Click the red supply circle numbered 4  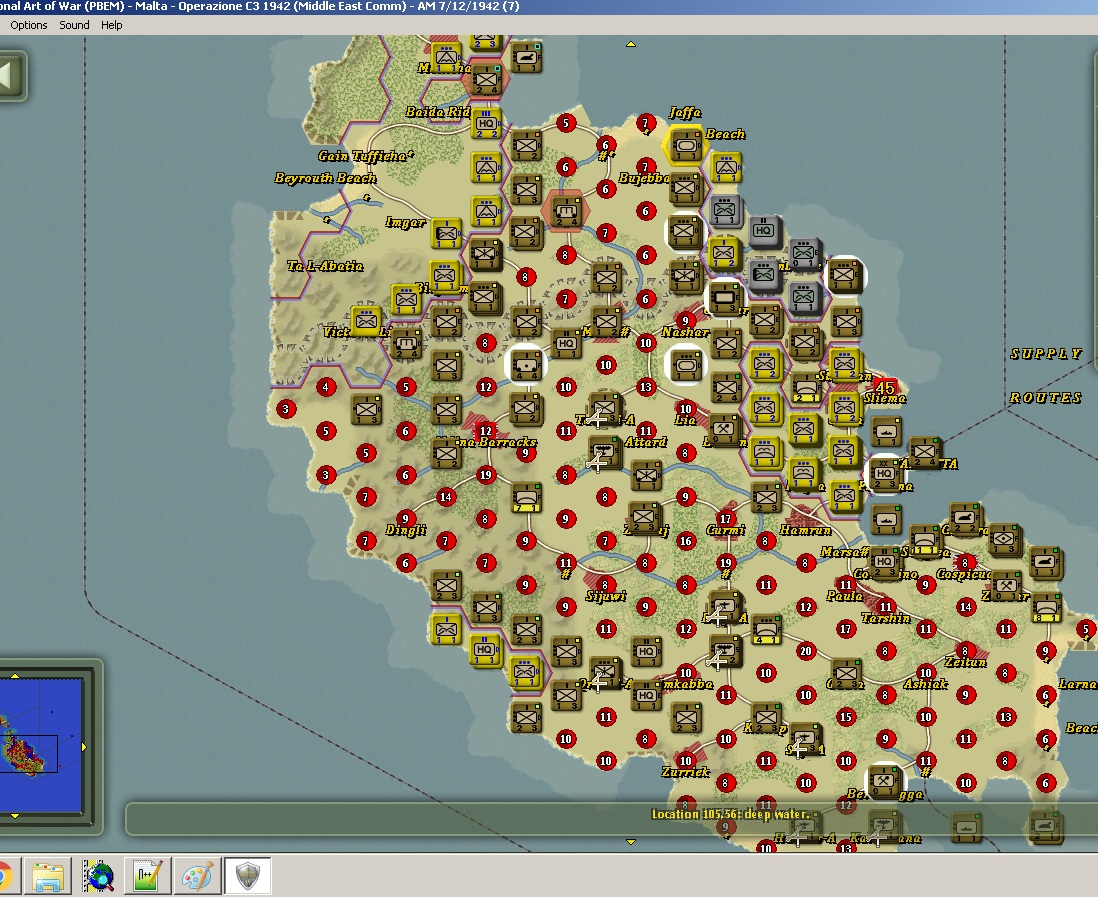point(326,387)
